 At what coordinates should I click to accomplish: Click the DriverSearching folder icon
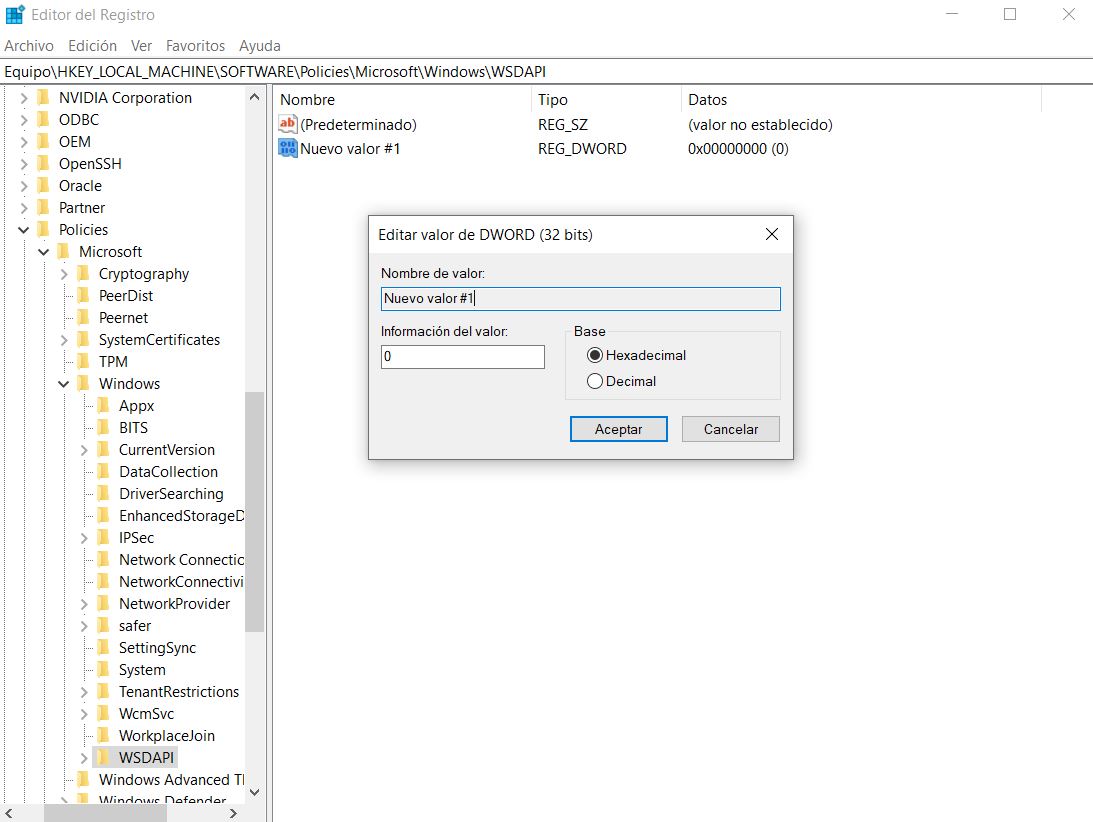(x=104, y=494)
